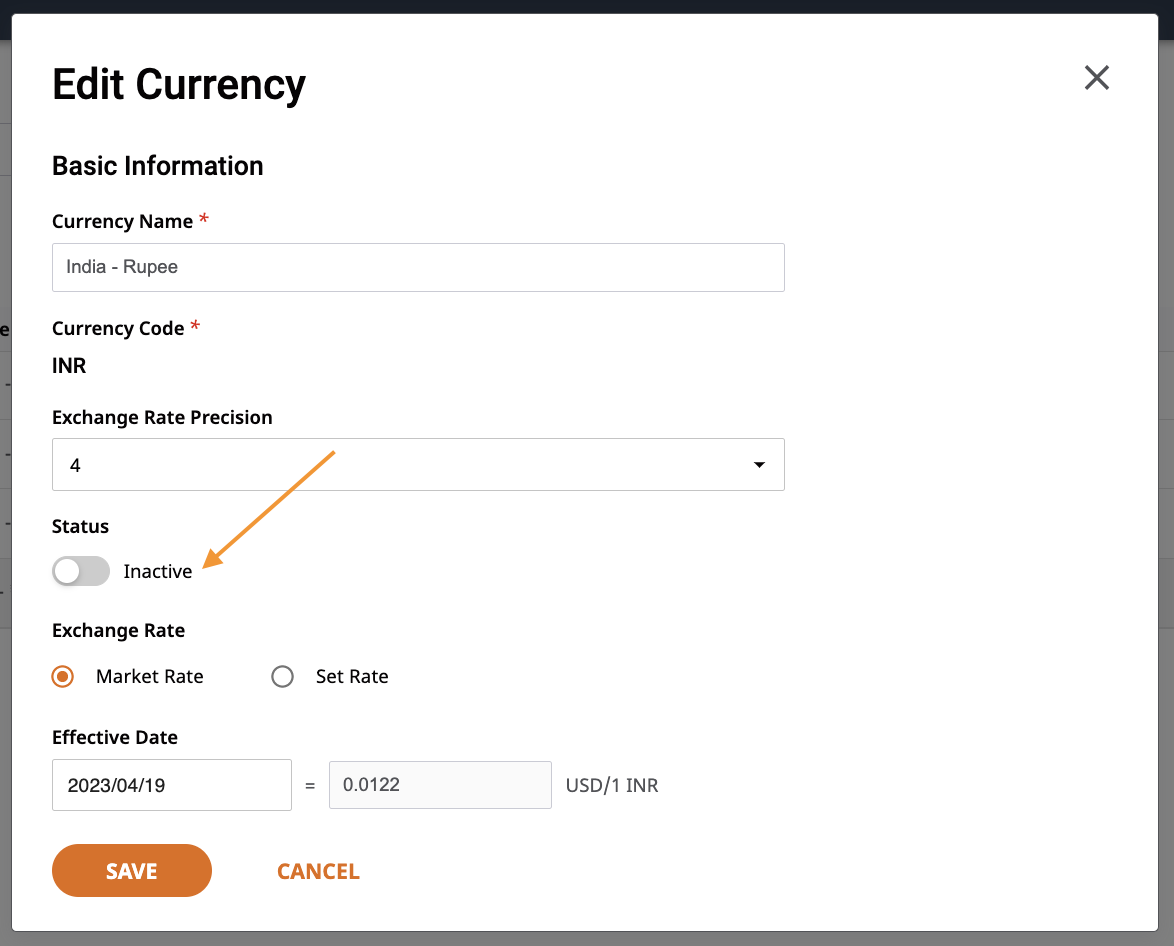Click the Basic Information heading
Image resolution: width=1174 pixels, height=946 pixels.
158,166
